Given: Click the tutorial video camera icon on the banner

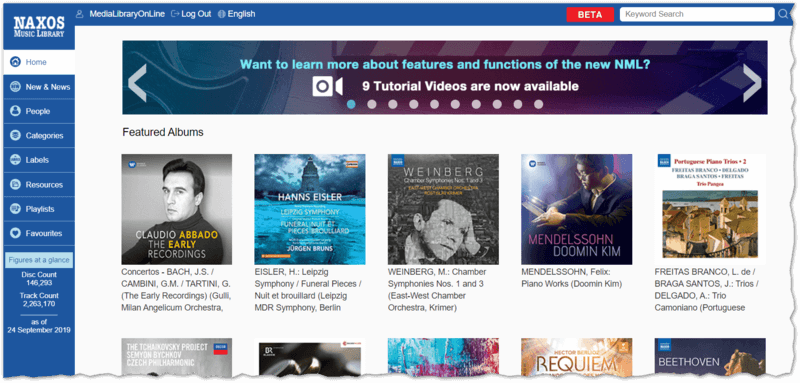Looking at the screenshot, I should (x=327, y=86).
